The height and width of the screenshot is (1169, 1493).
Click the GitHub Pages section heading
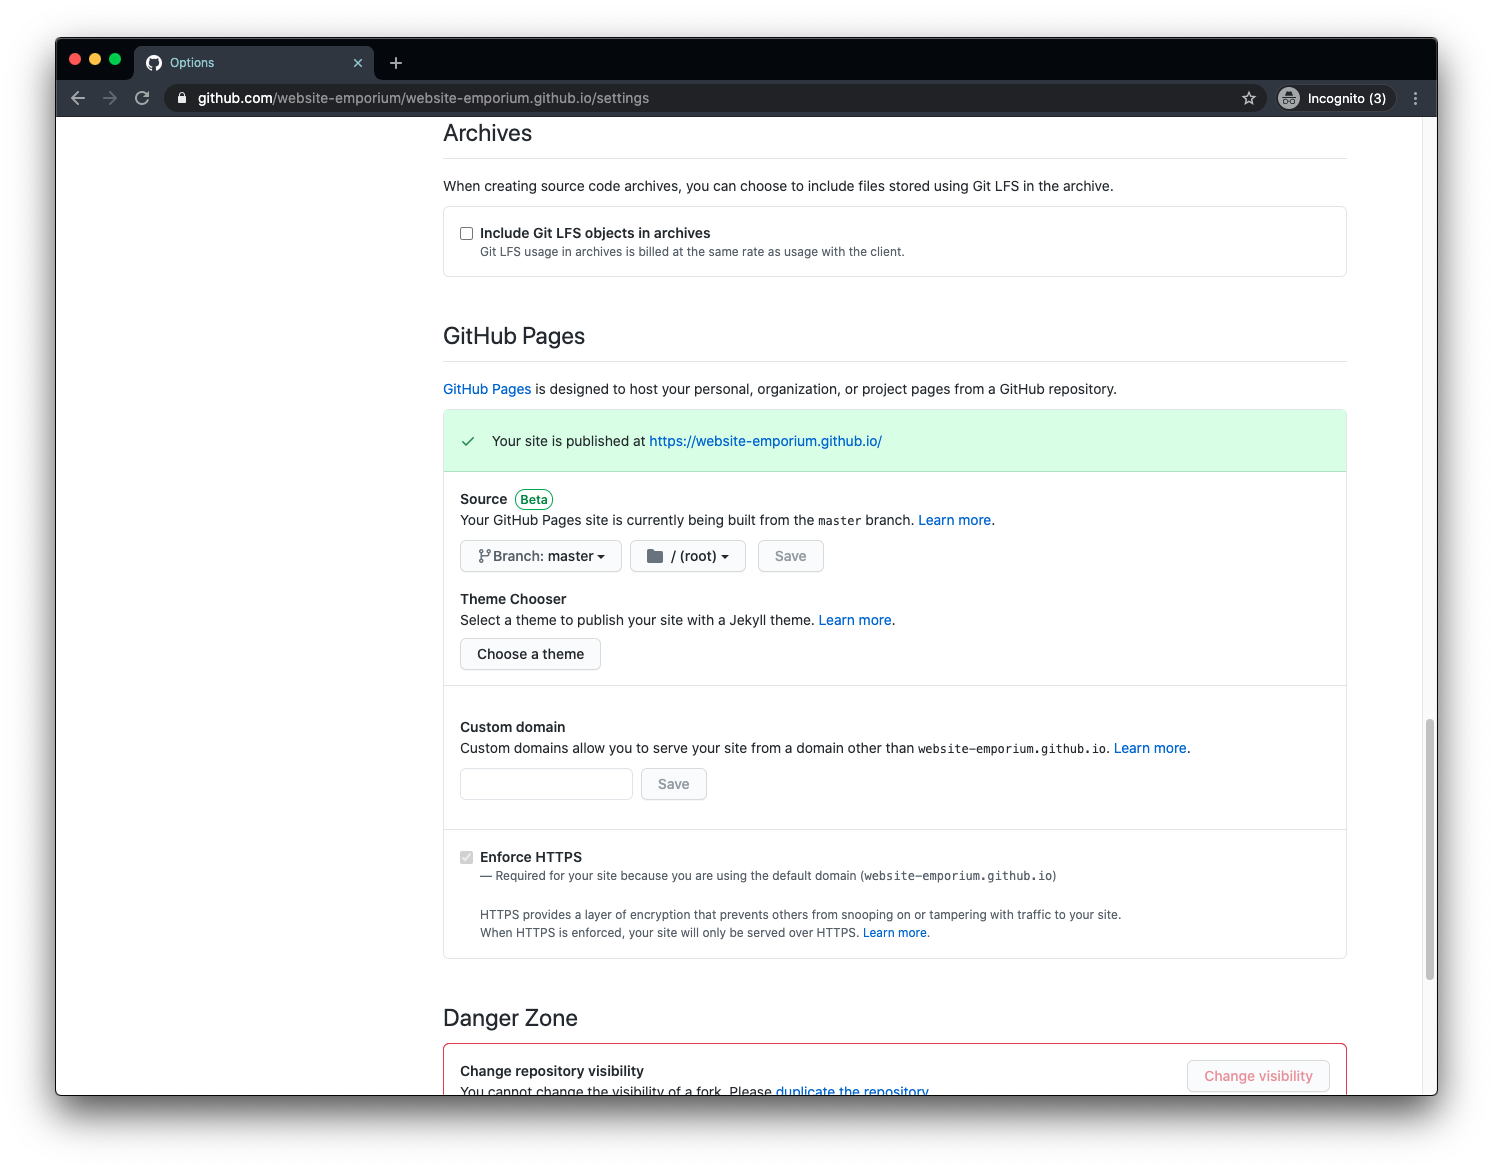[x=514, y=336]
